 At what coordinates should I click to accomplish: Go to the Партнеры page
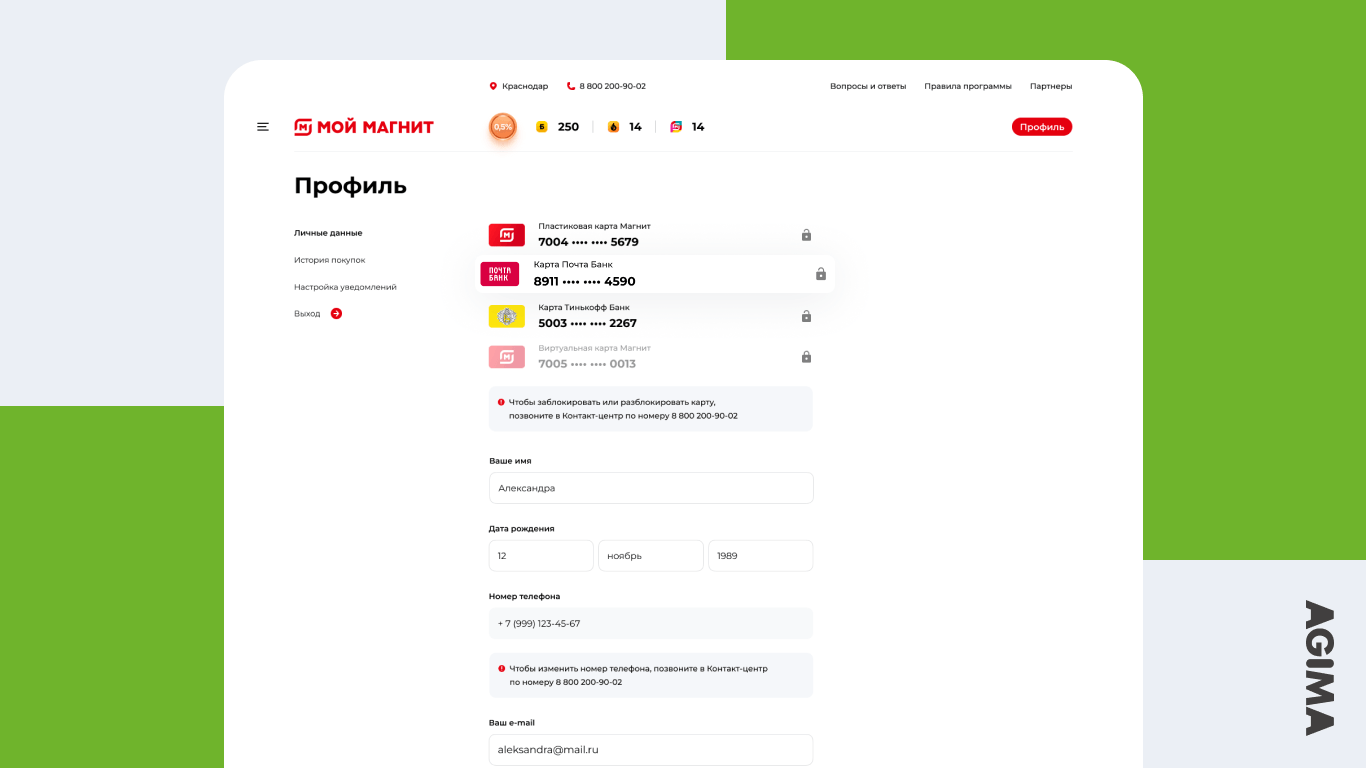[1051, 86]
